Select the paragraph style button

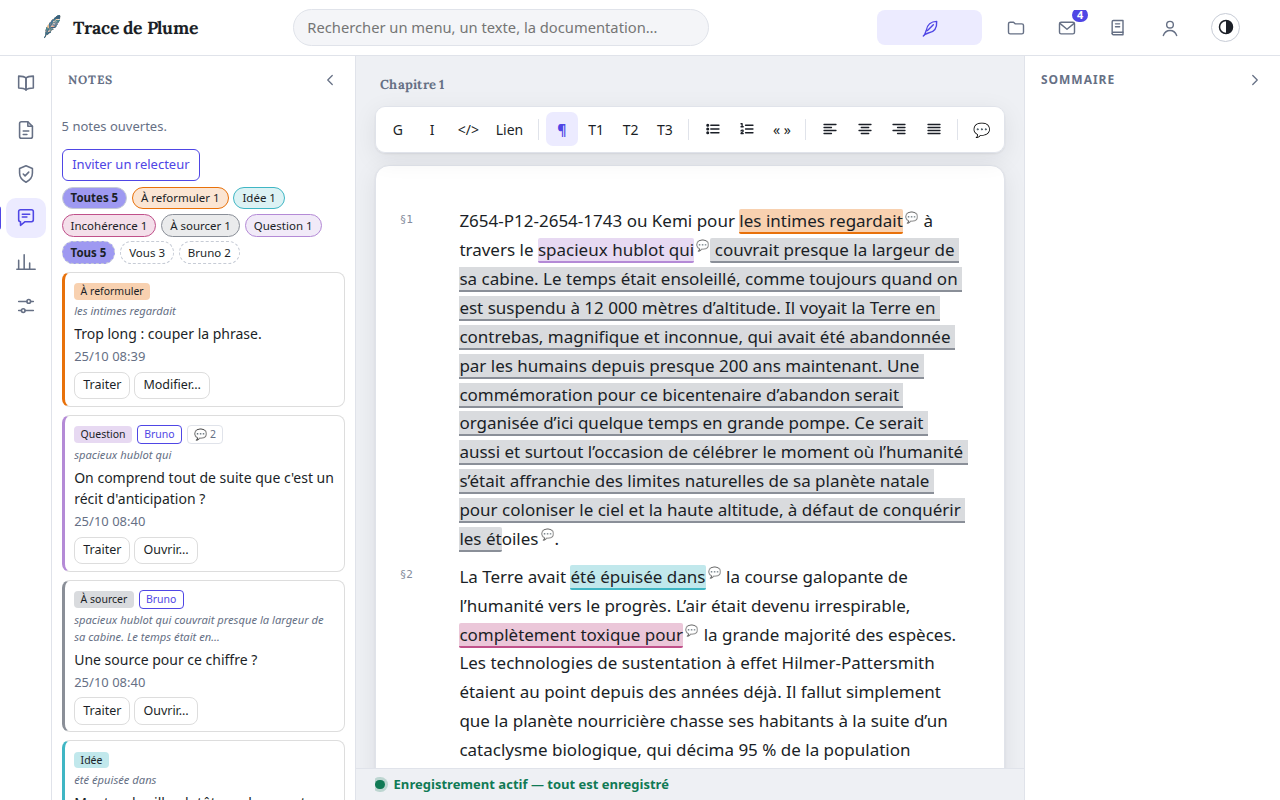click(562, 129)
